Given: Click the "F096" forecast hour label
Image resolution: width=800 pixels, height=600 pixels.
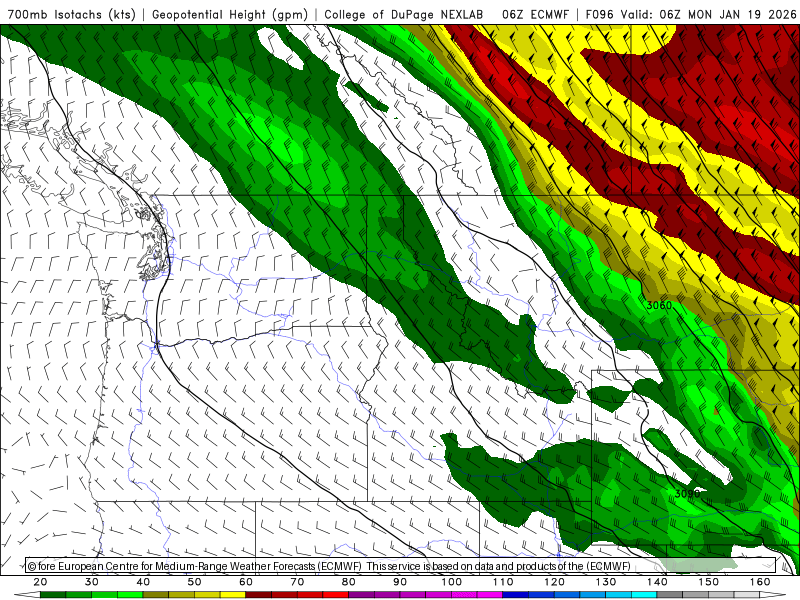Looking at the screenshot, I should [601, 14].
